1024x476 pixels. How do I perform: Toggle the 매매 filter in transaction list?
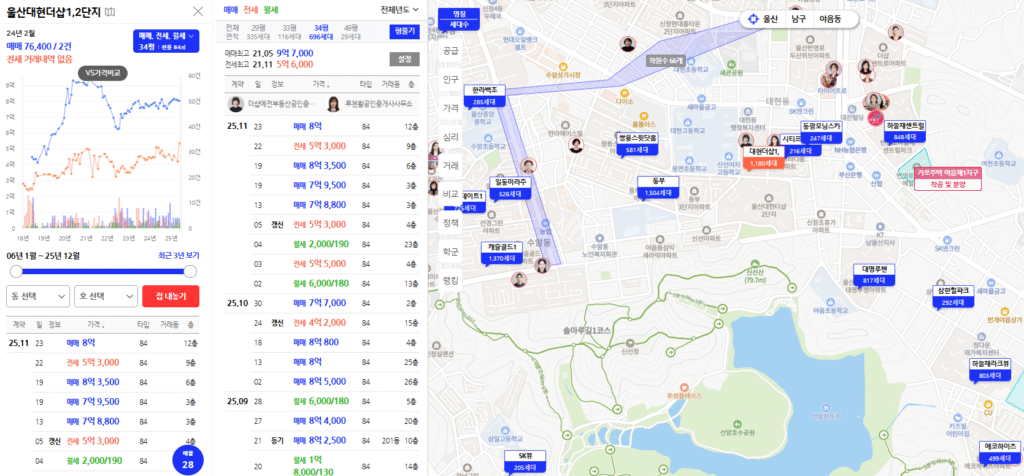(231, 9)
